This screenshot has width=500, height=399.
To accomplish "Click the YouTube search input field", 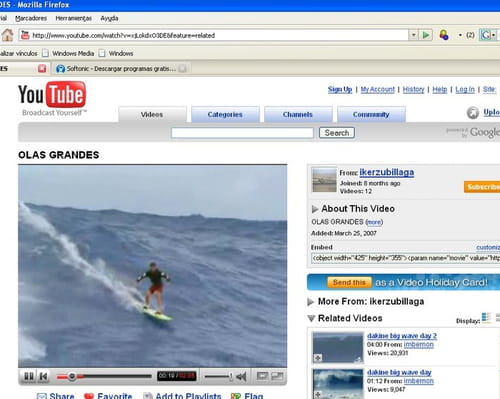I will [242, 133].
